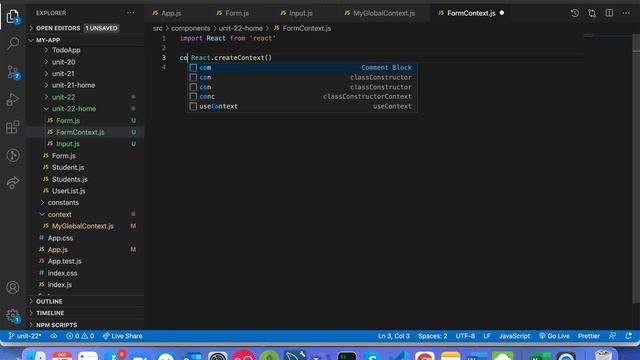The image size is (640, 360).
Task: Choose the Comment Block suggestion
Action: (302, 68)
